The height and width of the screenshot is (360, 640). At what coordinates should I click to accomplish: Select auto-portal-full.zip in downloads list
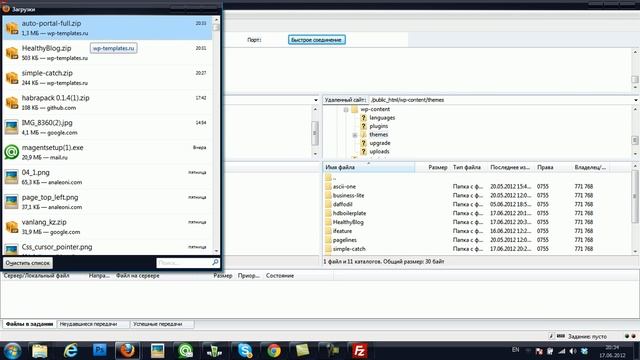point(107,28)
